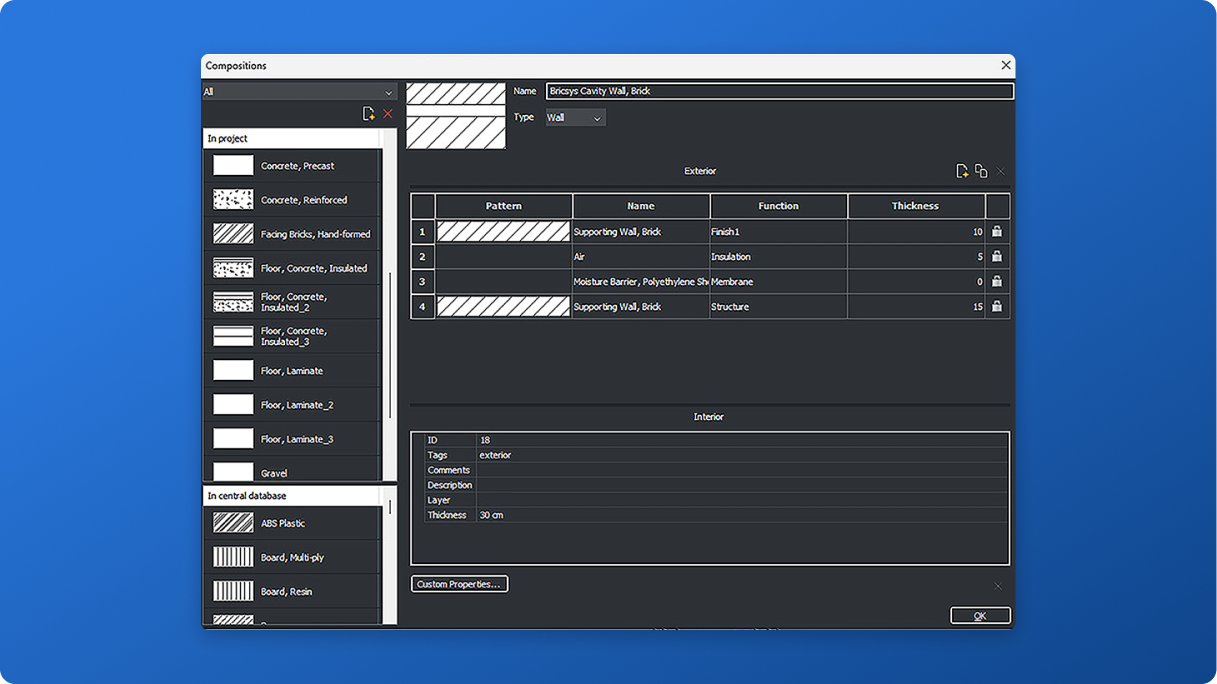Click the pattern swatch of ply 1
Viewport: 1217px width, 684px height.
point(503,232)
